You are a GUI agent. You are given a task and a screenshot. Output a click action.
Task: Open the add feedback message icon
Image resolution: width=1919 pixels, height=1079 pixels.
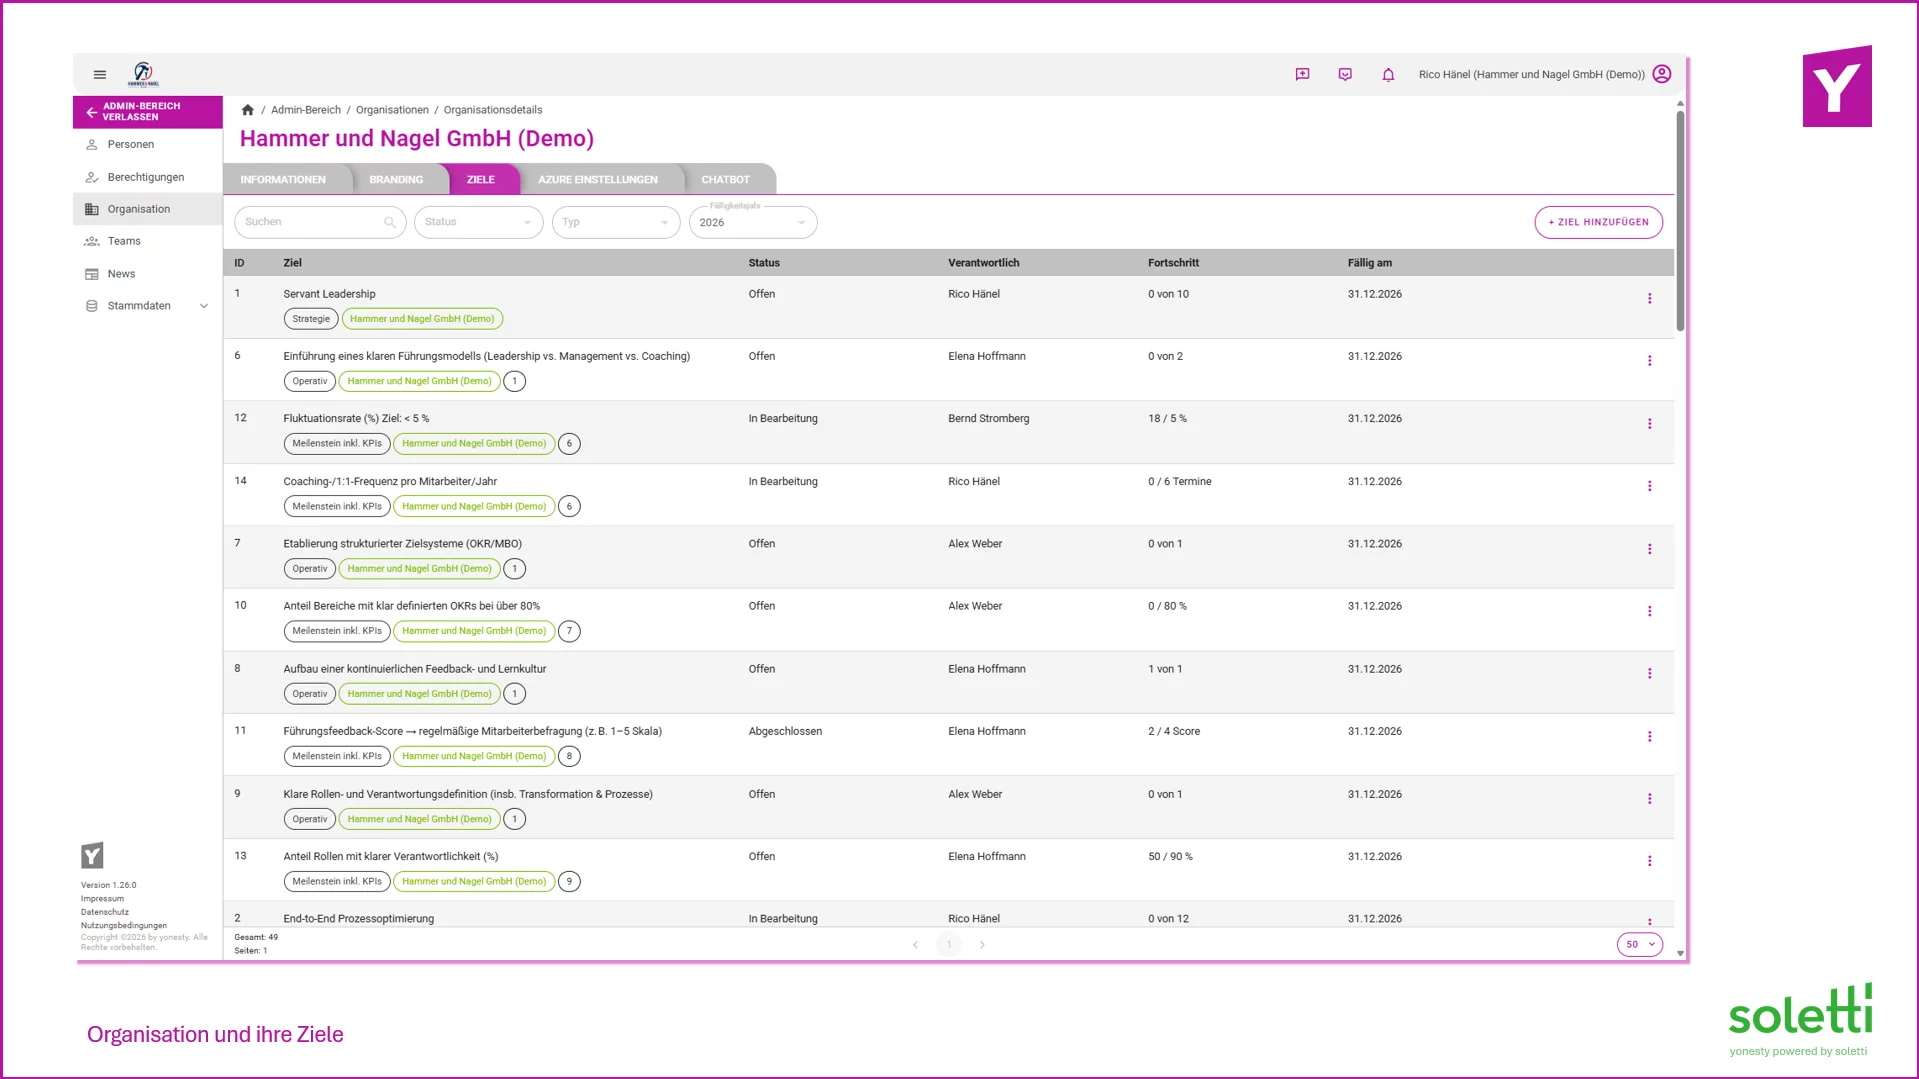coord(1302,74)
